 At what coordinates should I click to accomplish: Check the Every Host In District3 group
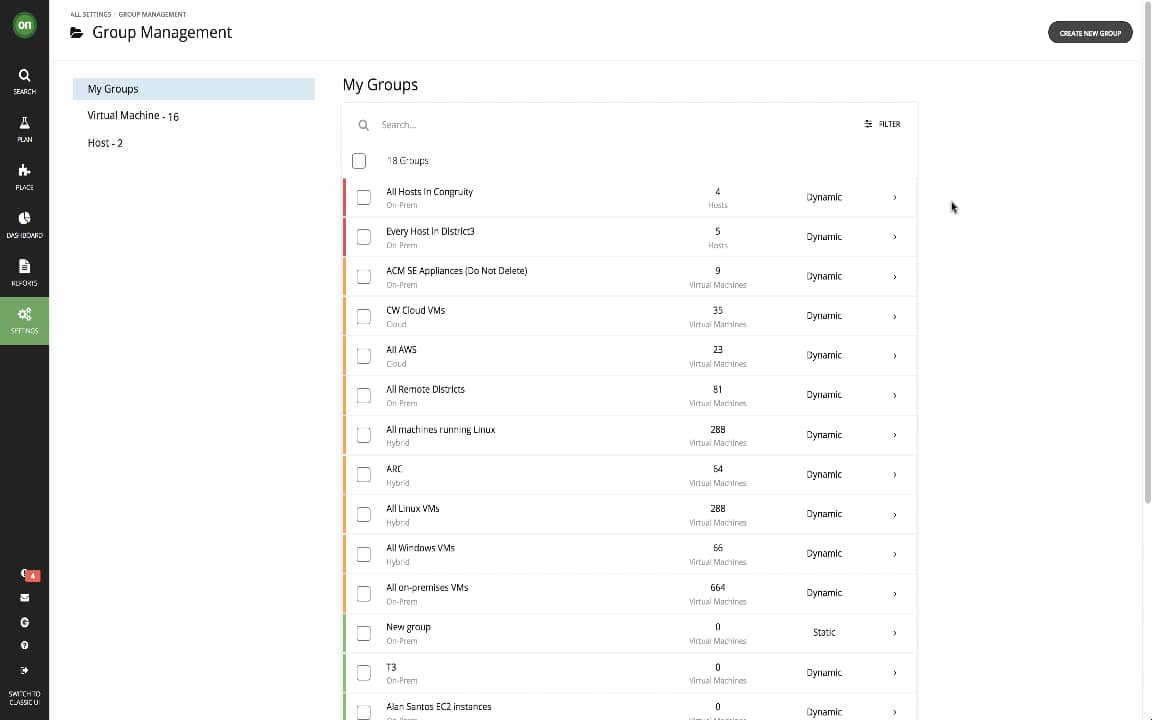click(364, 237)
